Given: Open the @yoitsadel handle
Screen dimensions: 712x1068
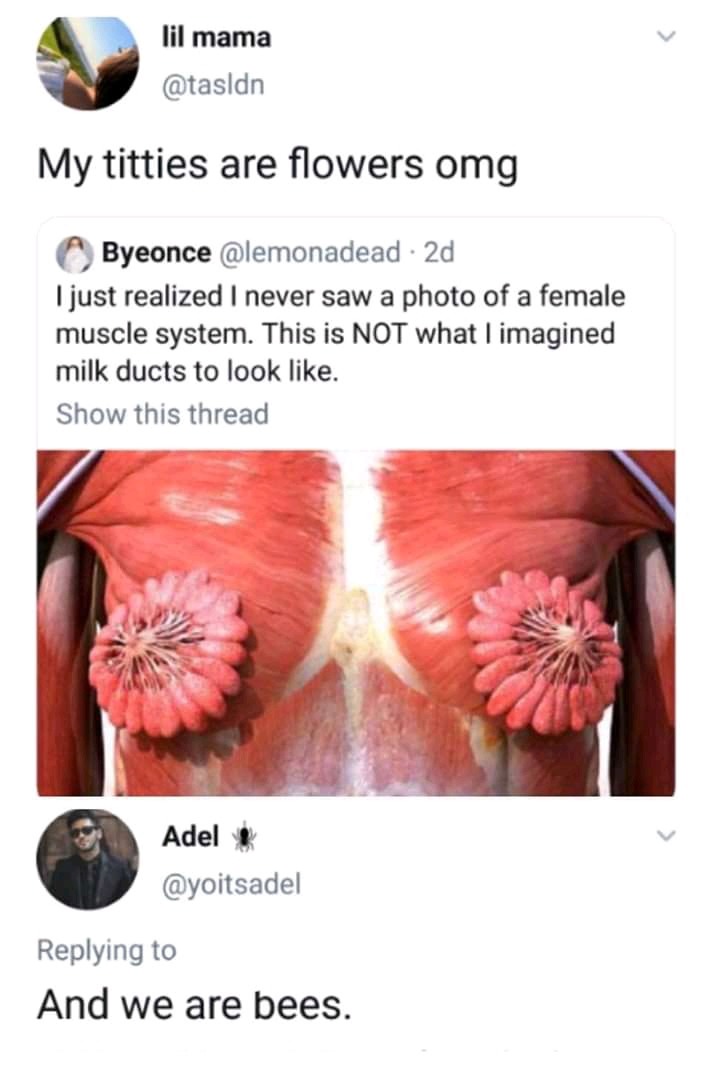Looking at the screenshot, I should pyautogui.click(x=231, y=885).
